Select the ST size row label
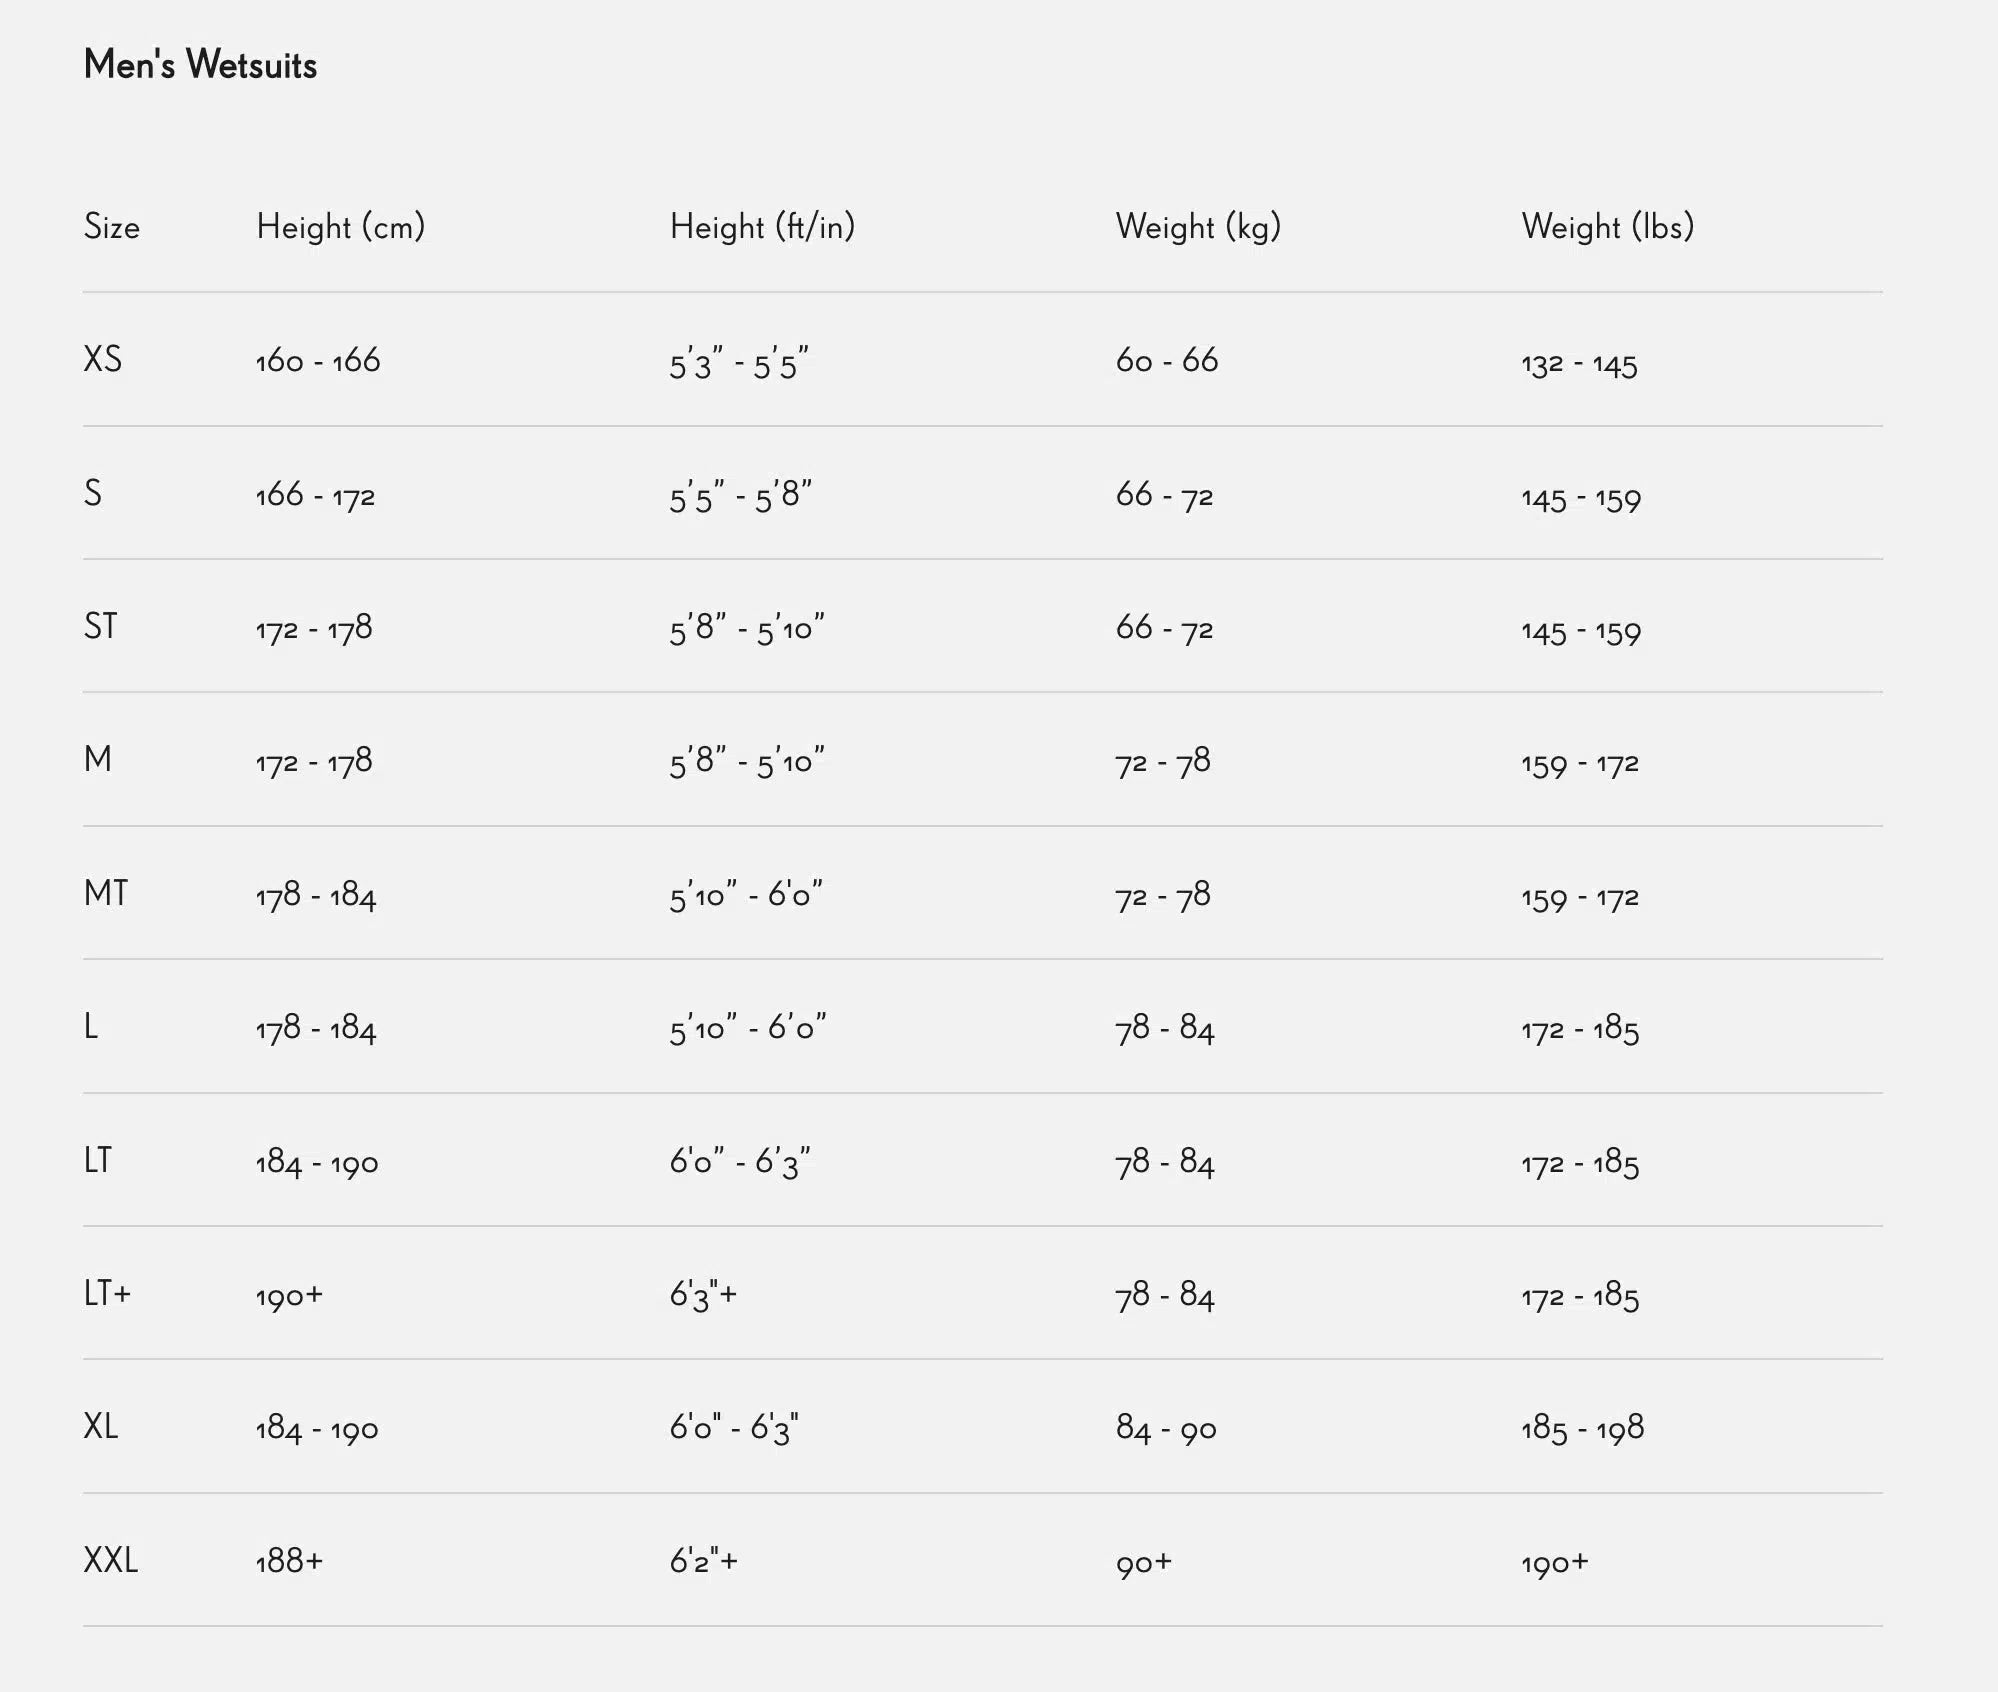This screenshot has height=1692, width=1998. tap(101, 627)
